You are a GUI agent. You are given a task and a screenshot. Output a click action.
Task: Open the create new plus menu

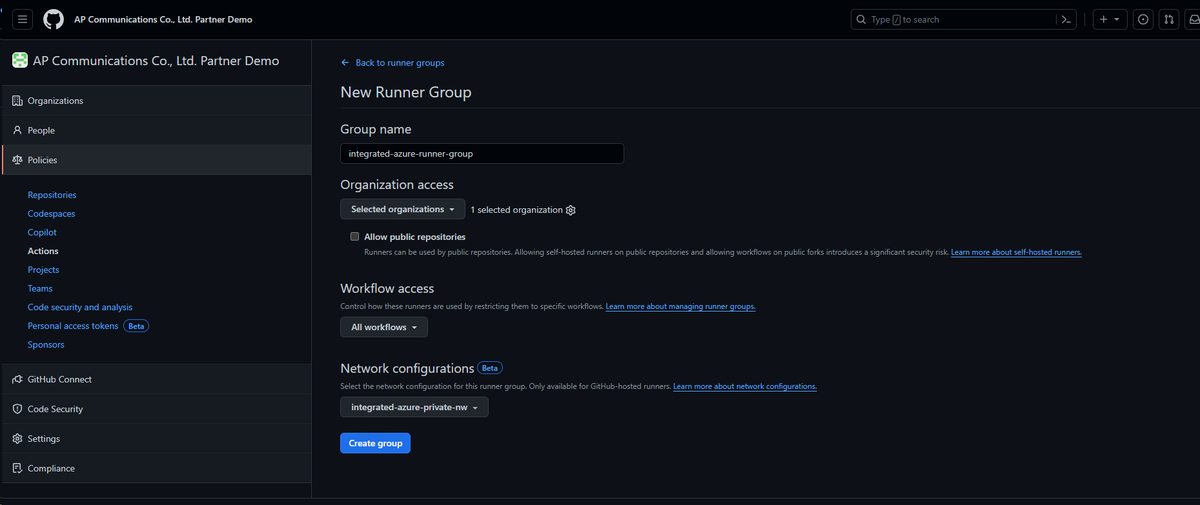(1109, 19)
